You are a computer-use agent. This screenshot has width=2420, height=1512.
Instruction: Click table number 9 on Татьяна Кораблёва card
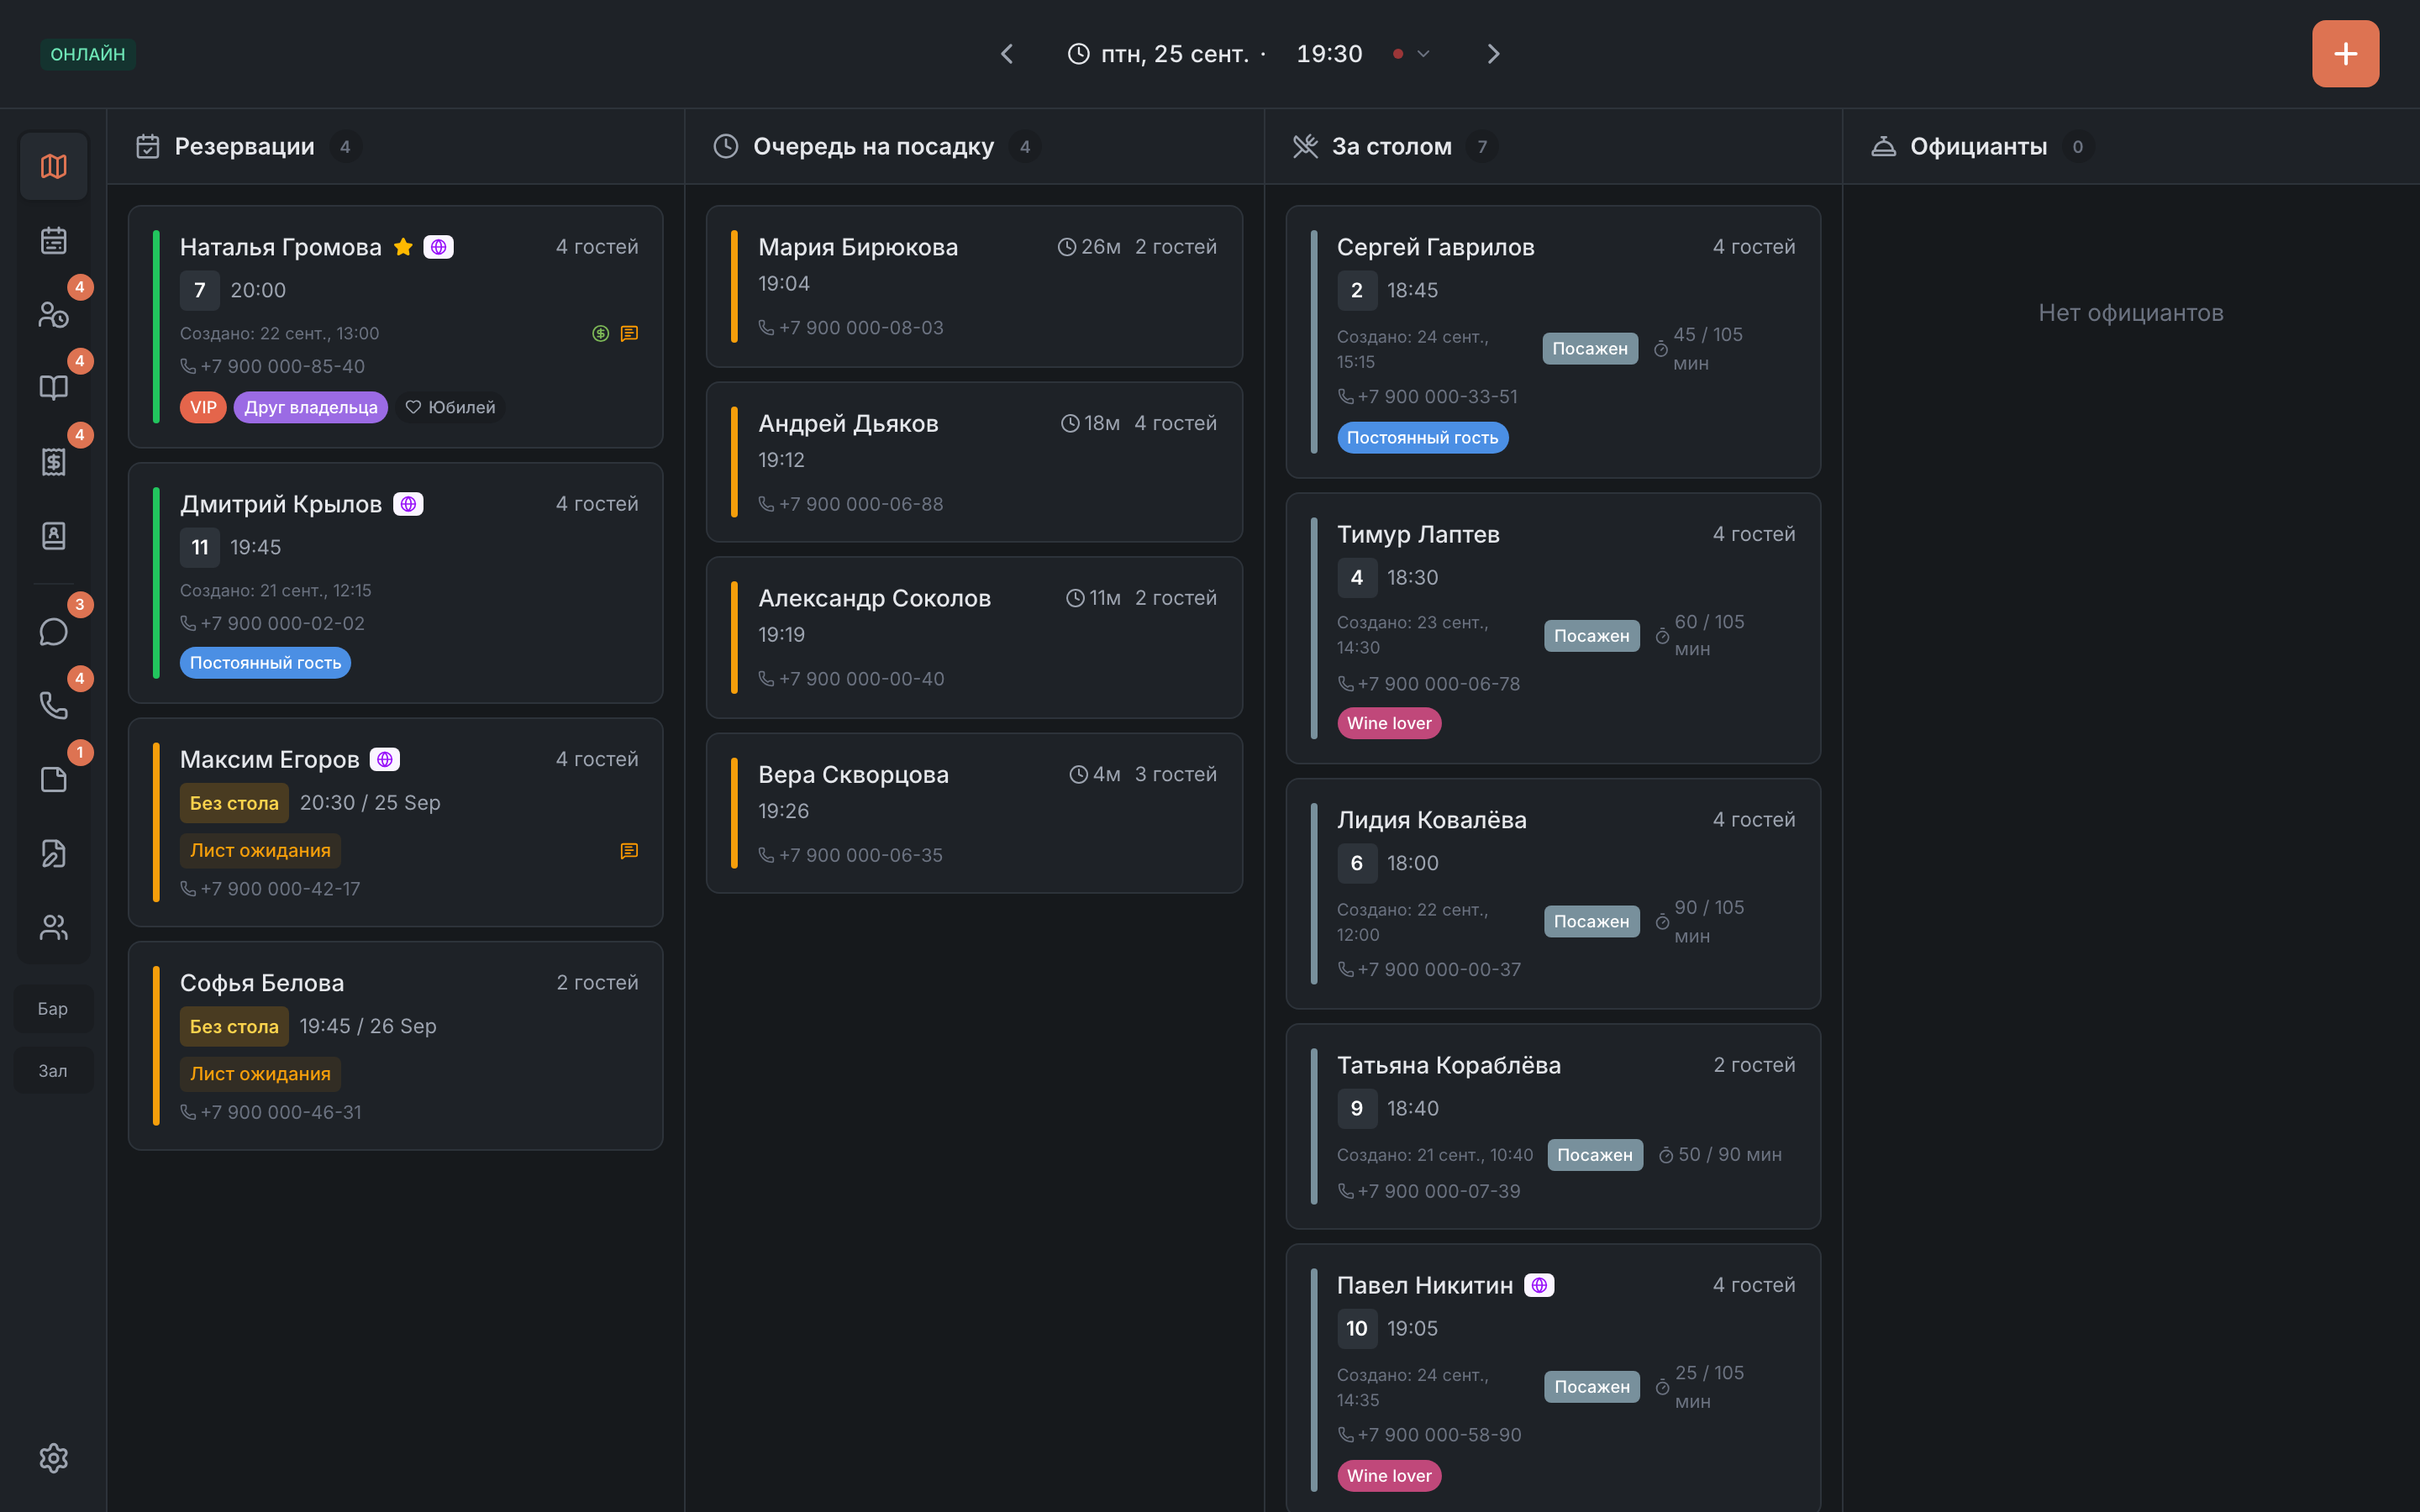[1357, 1109]
